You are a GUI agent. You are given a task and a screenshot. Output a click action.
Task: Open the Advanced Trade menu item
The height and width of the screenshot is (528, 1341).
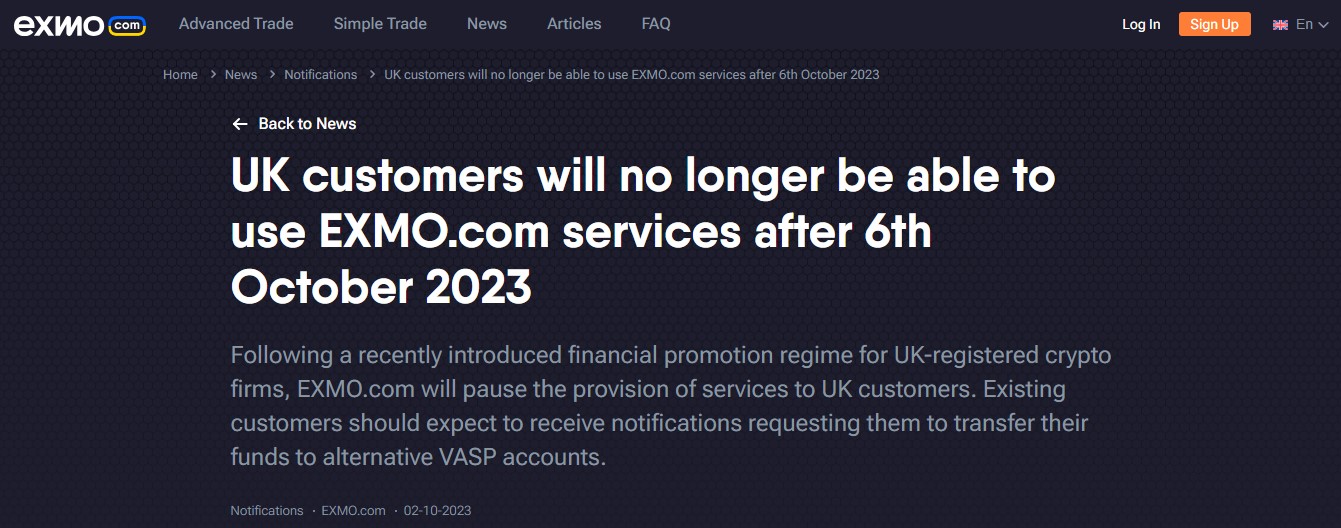236,24
